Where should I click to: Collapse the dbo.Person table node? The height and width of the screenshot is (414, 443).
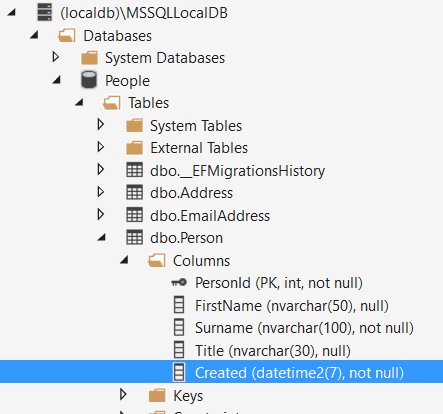pyautogui.click(x=101, y=237)
